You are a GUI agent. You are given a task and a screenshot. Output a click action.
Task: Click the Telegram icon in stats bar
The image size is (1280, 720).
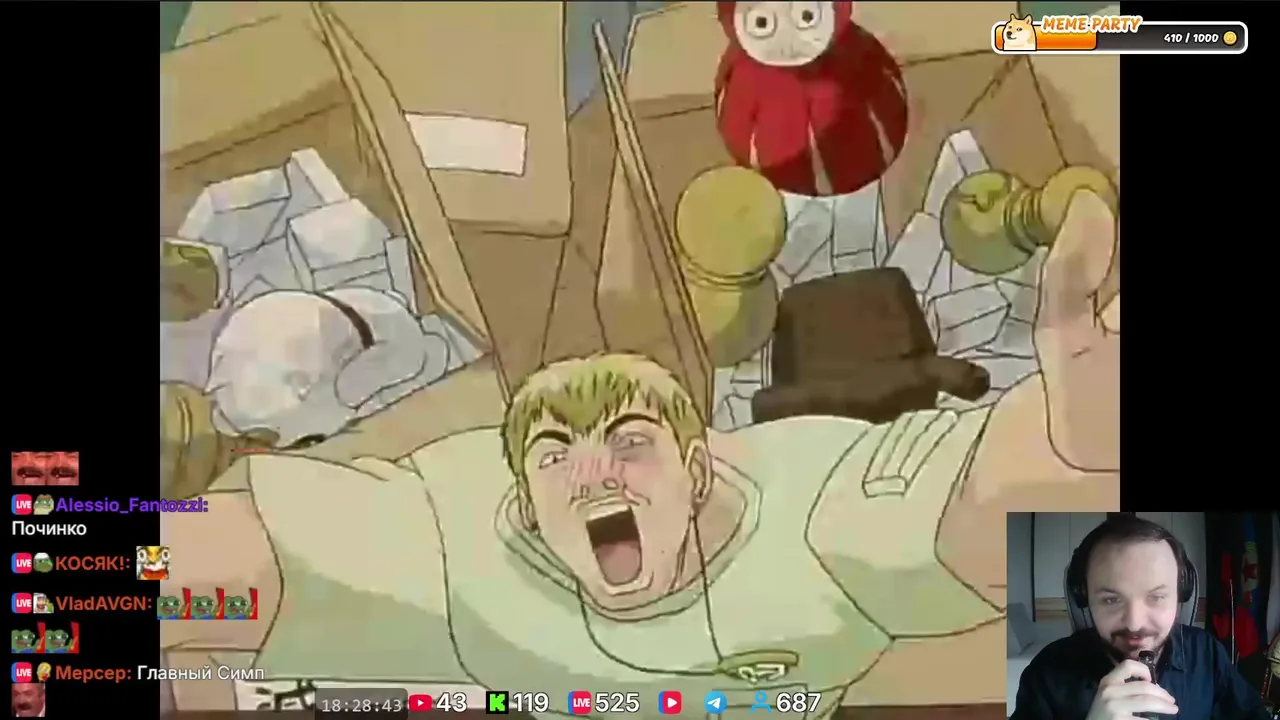point(716,703)
